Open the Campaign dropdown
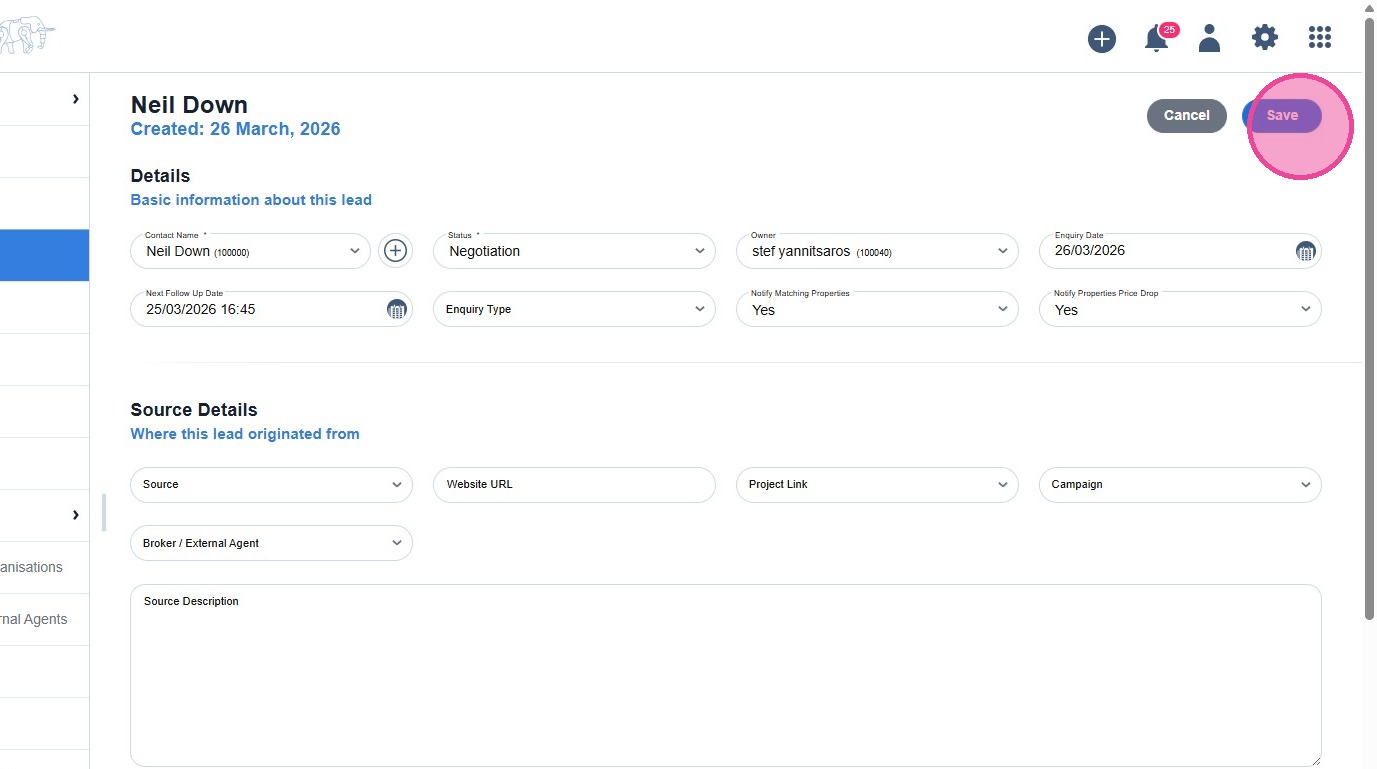1377x769 pixels. click(x=1180, y=484)
